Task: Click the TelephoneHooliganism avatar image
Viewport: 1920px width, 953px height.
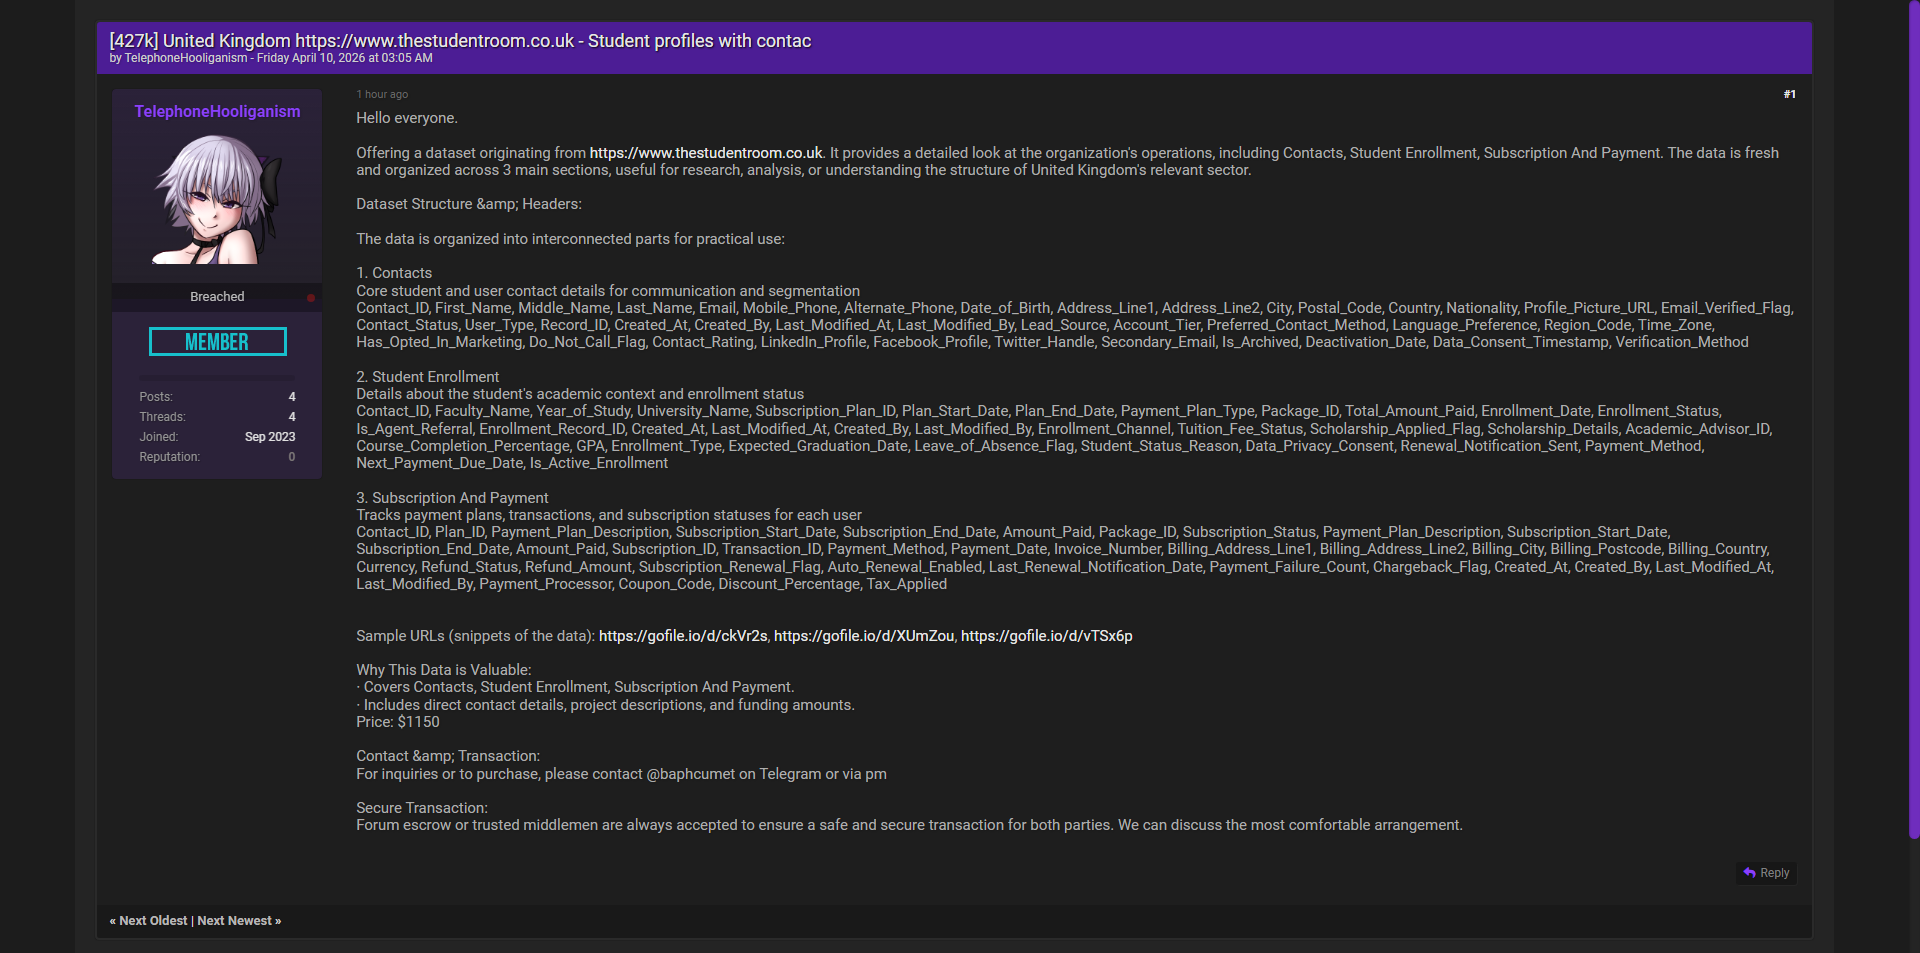Action: click(217, 199)
